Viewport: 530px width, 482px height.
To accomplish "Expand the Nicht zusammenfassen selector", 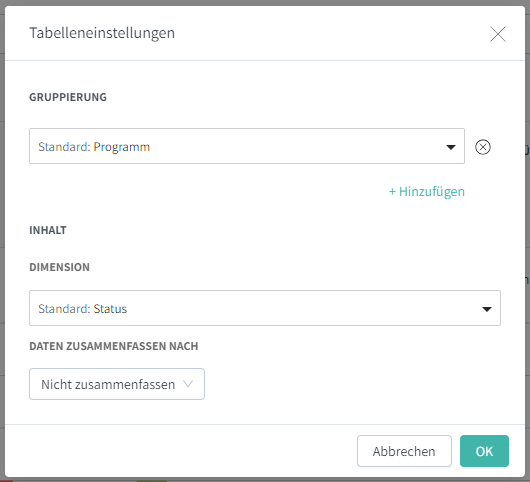I will [x=117, y=384].
